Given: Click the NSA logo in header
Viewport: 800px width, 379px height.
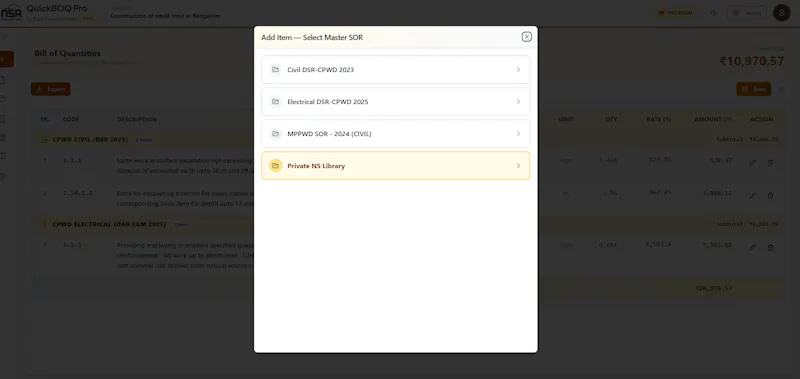Looking at the screenshot, I should pyautogui.click(x=11, y=13).
